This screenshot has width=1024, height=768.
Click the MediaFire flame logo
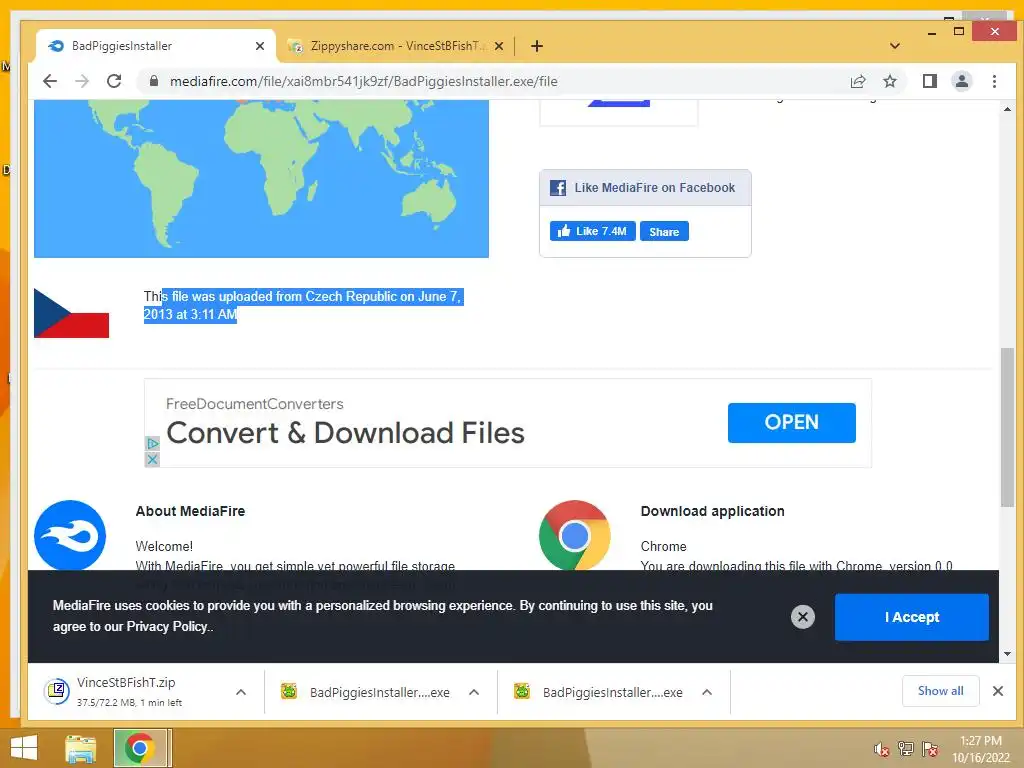pyautogui.click(x=70, y=536)
